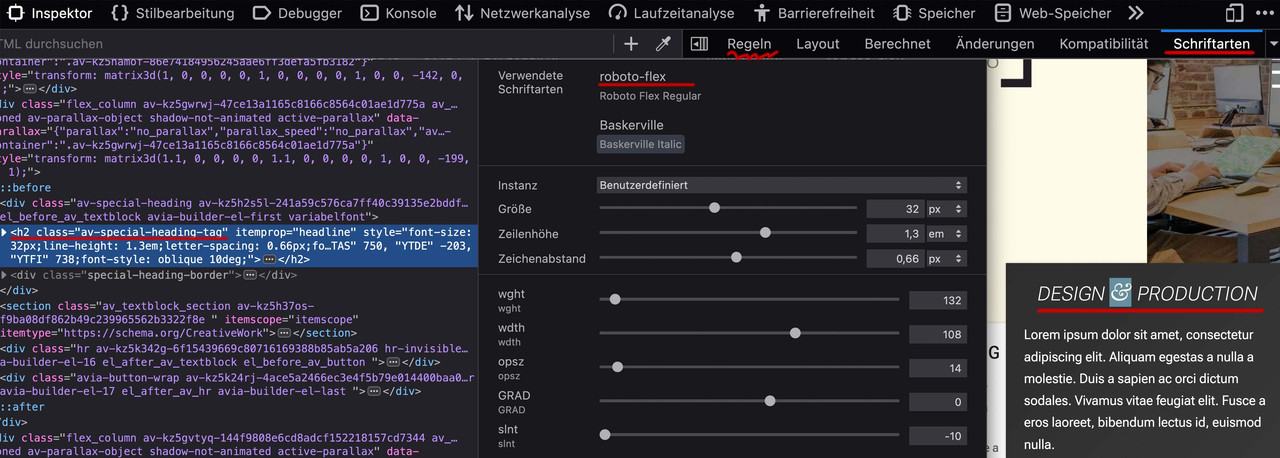Click the Zeichenabstand value field 0,66

tap(893, 258)
